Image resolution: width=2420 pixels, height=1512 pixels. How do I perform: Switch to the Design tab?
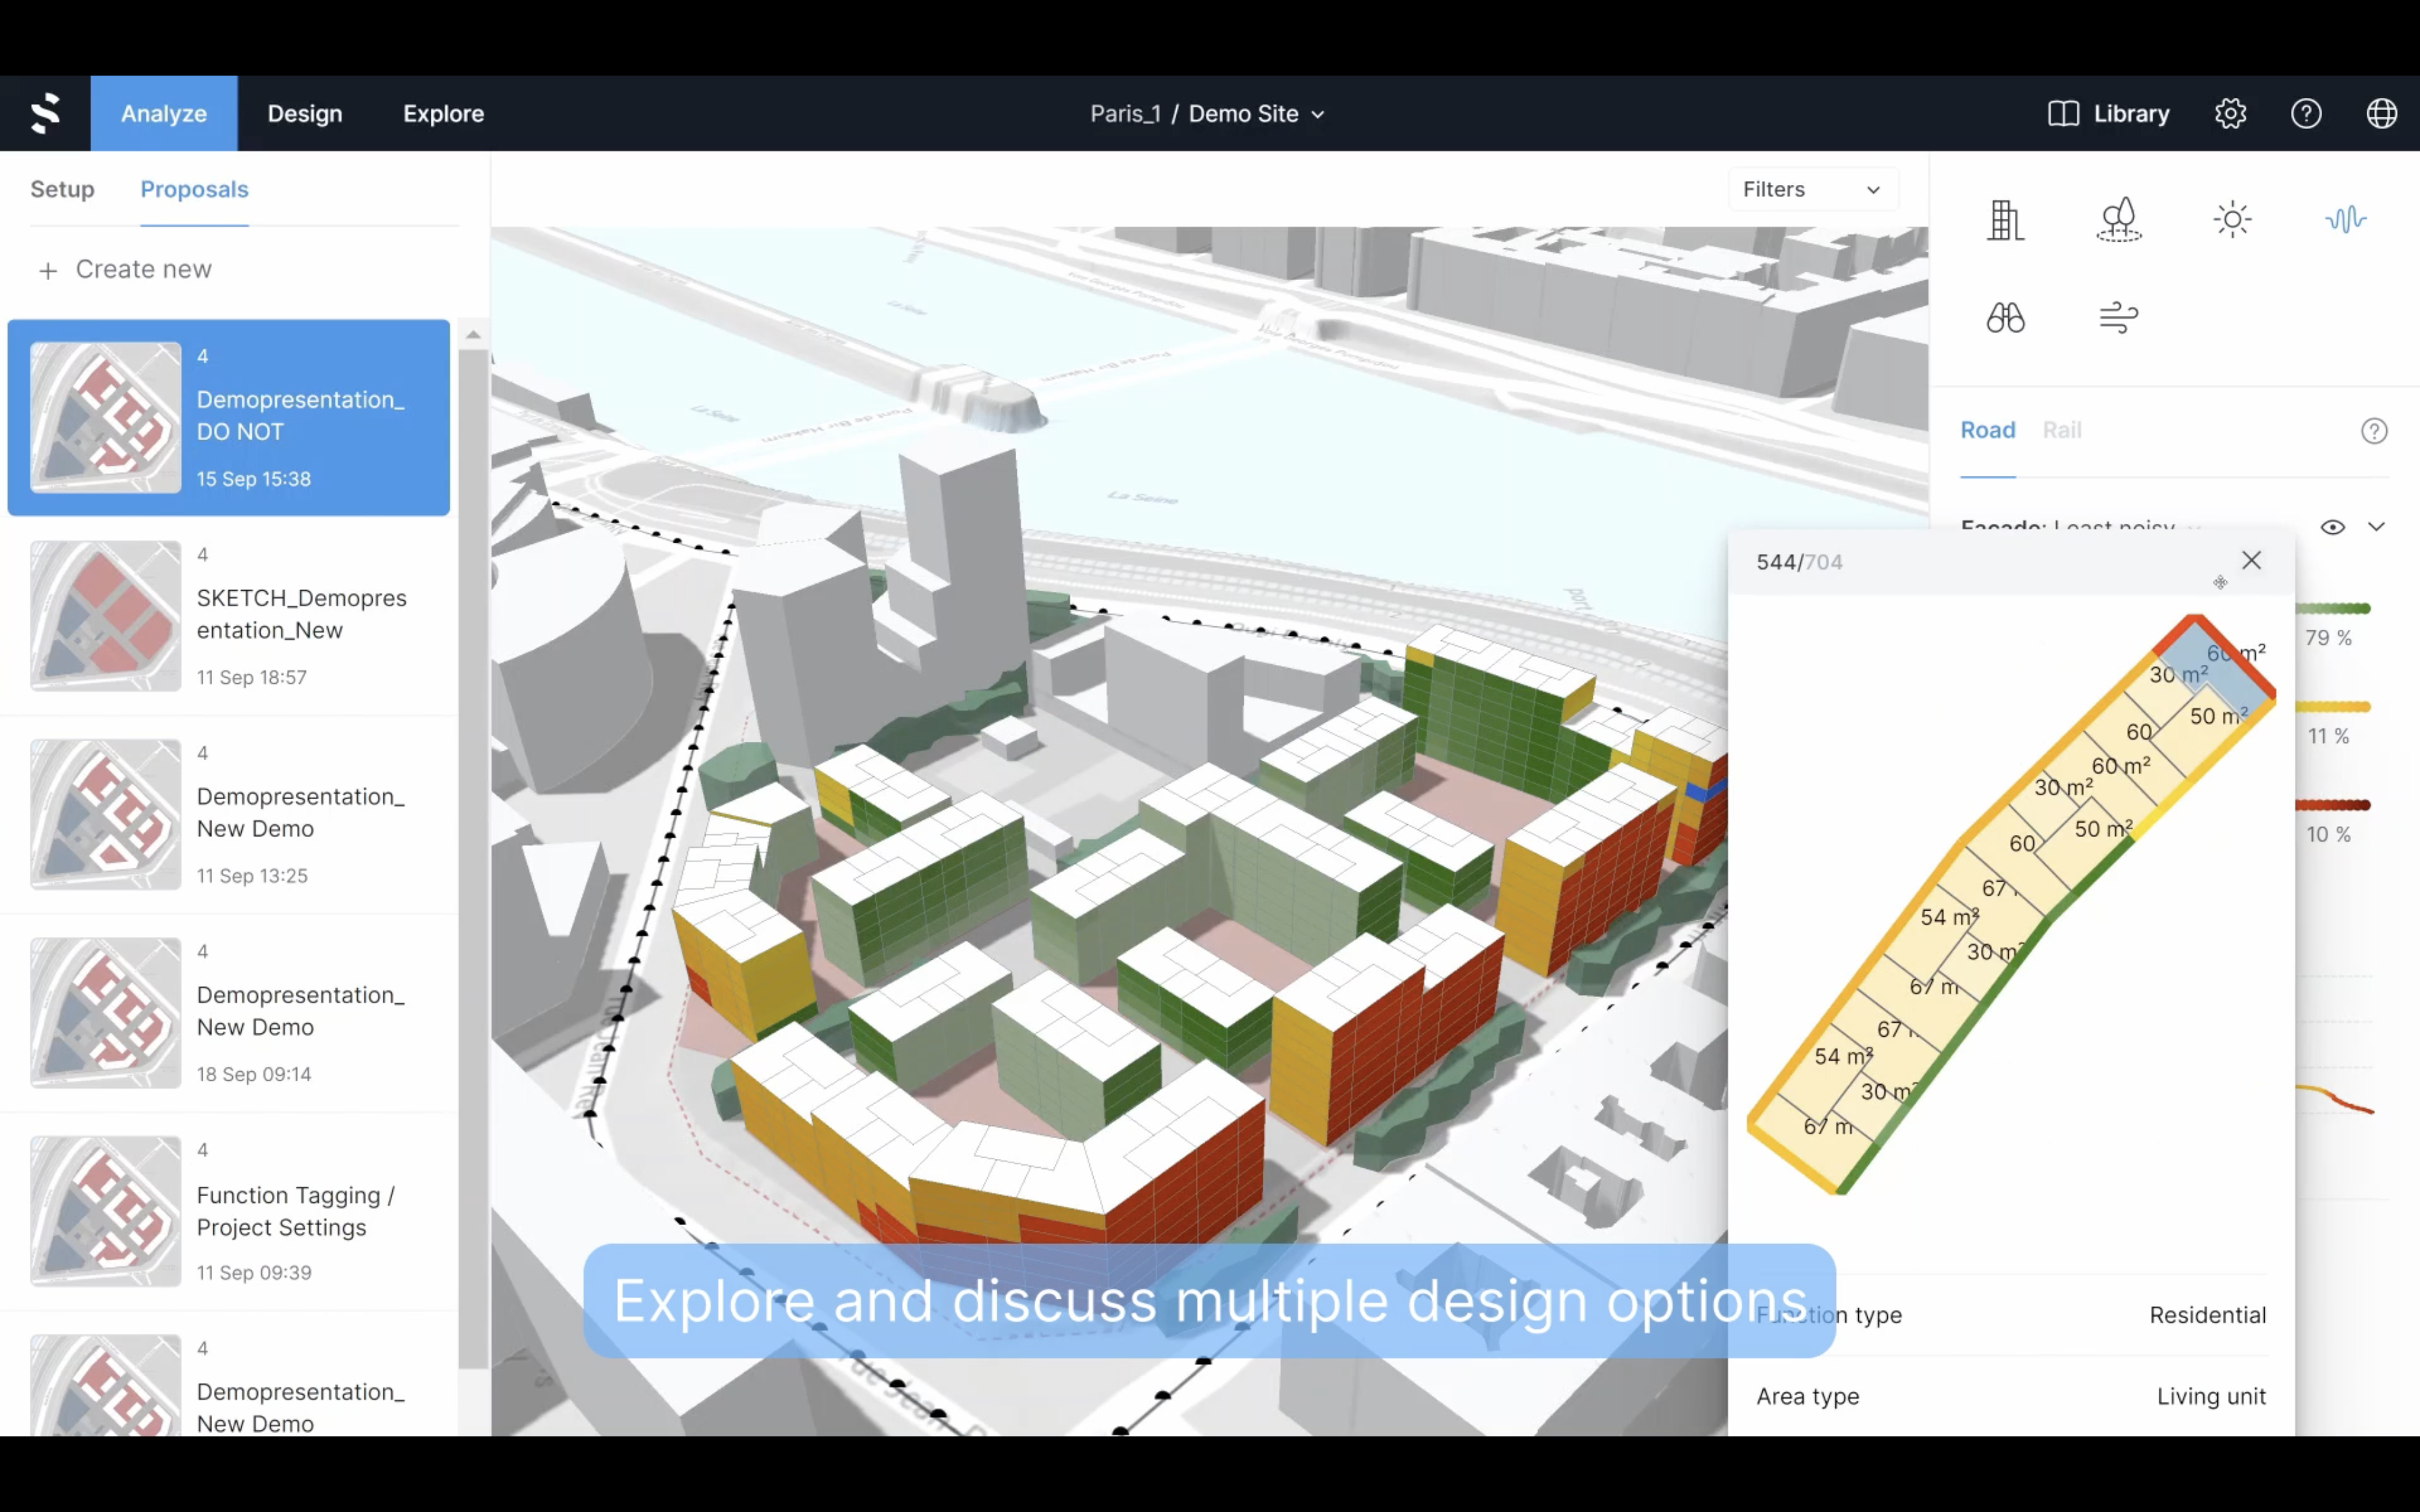[304, 113]
